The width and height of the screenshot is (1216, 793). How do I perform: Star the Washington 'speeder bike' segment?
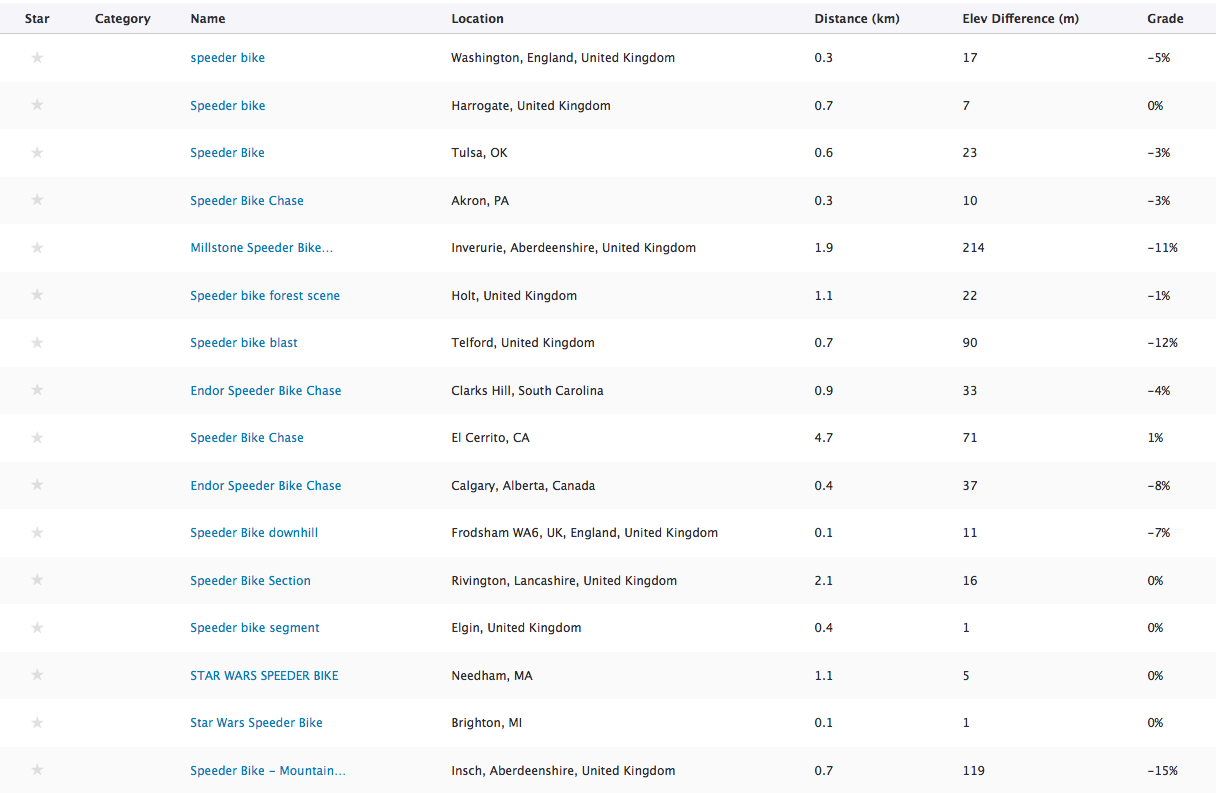click(37, 58)
